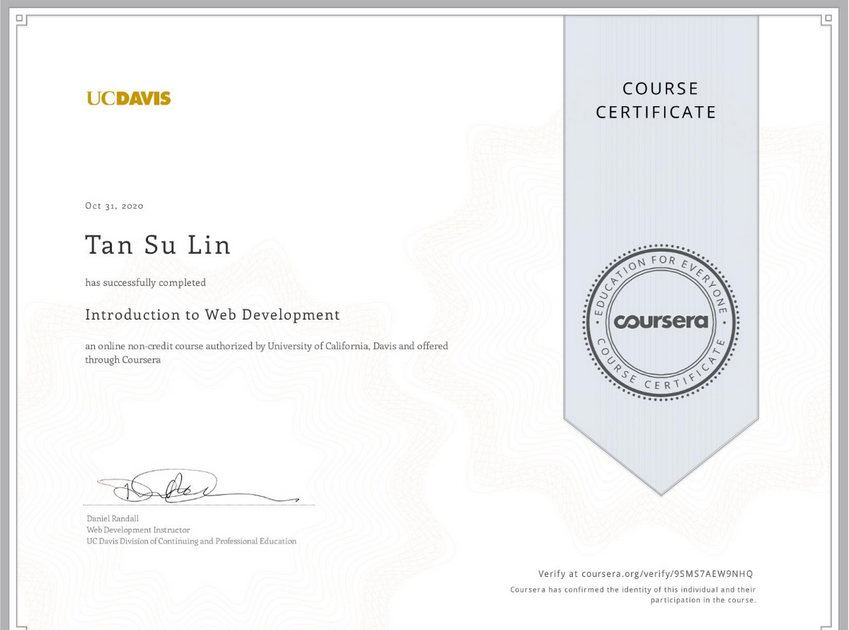Image resolution: width=849 pixels, height=630 pixels.
Task: Click the recipient name 'Tan Su Lin'
Action: coord(157,245)
